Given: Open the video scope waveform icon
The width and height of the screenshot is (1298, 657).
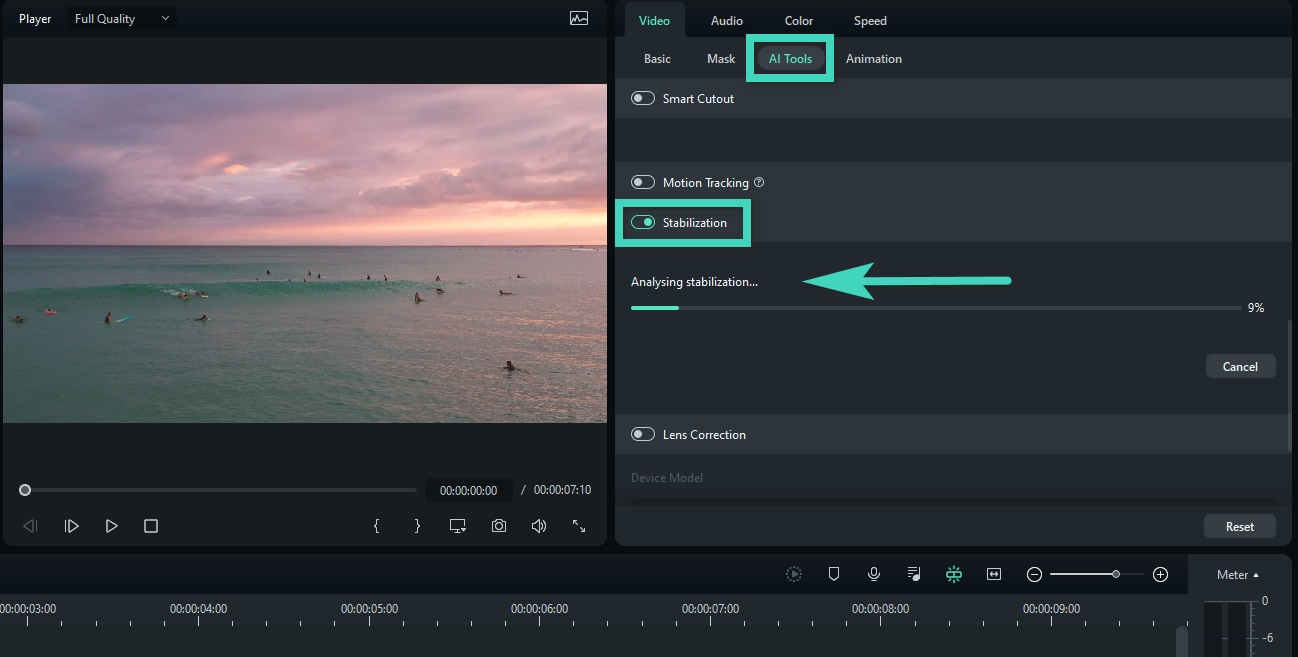Looking at the screenshot, I should click(x=579, y=18).
